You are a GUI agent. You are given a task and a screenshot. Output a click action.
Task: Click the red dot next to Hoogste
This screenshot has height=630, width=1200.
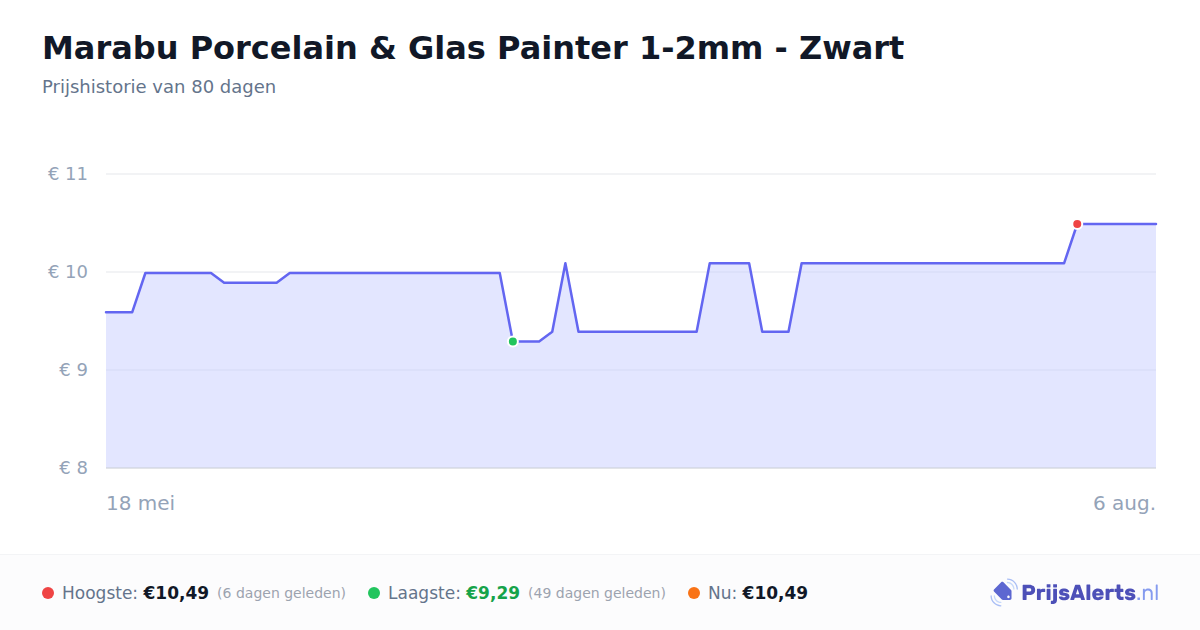(48, 593)
